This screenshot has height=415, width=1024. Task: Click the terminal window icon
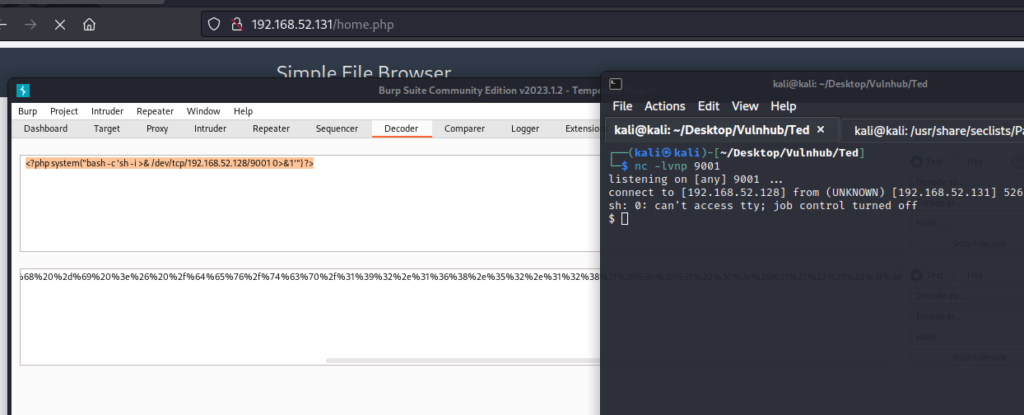(x=615, y=84)
